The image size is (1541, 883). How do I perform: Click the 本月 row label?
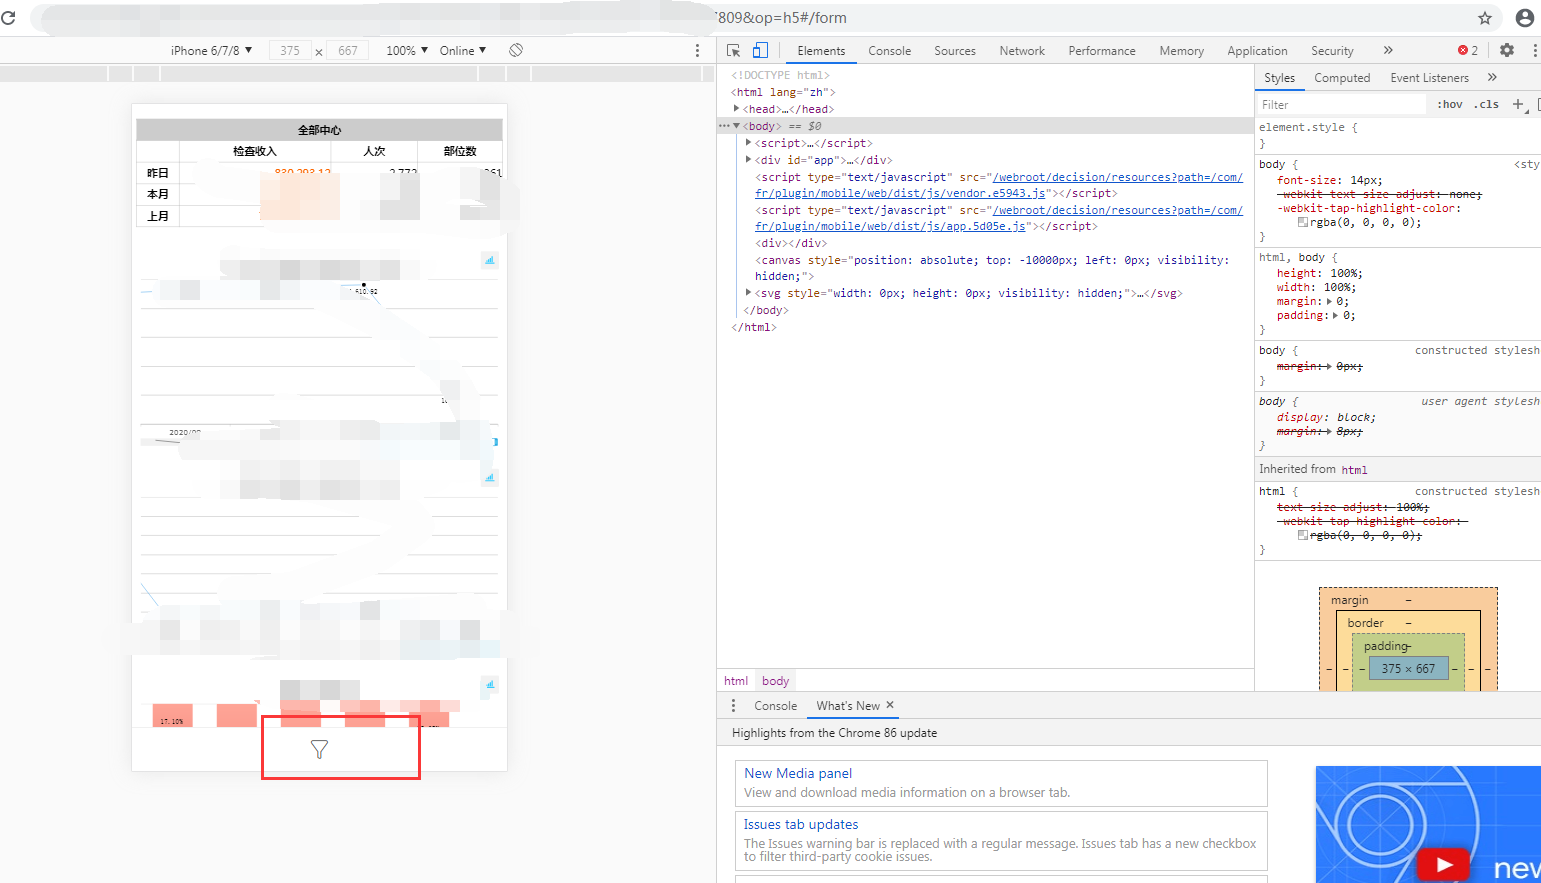[158, 194]
